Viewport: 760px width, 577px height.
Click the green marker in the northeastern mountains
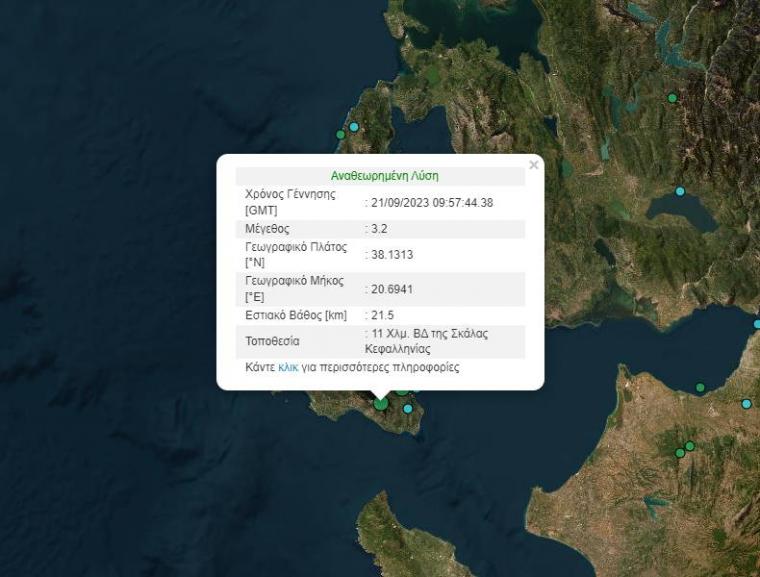(672, 98)
